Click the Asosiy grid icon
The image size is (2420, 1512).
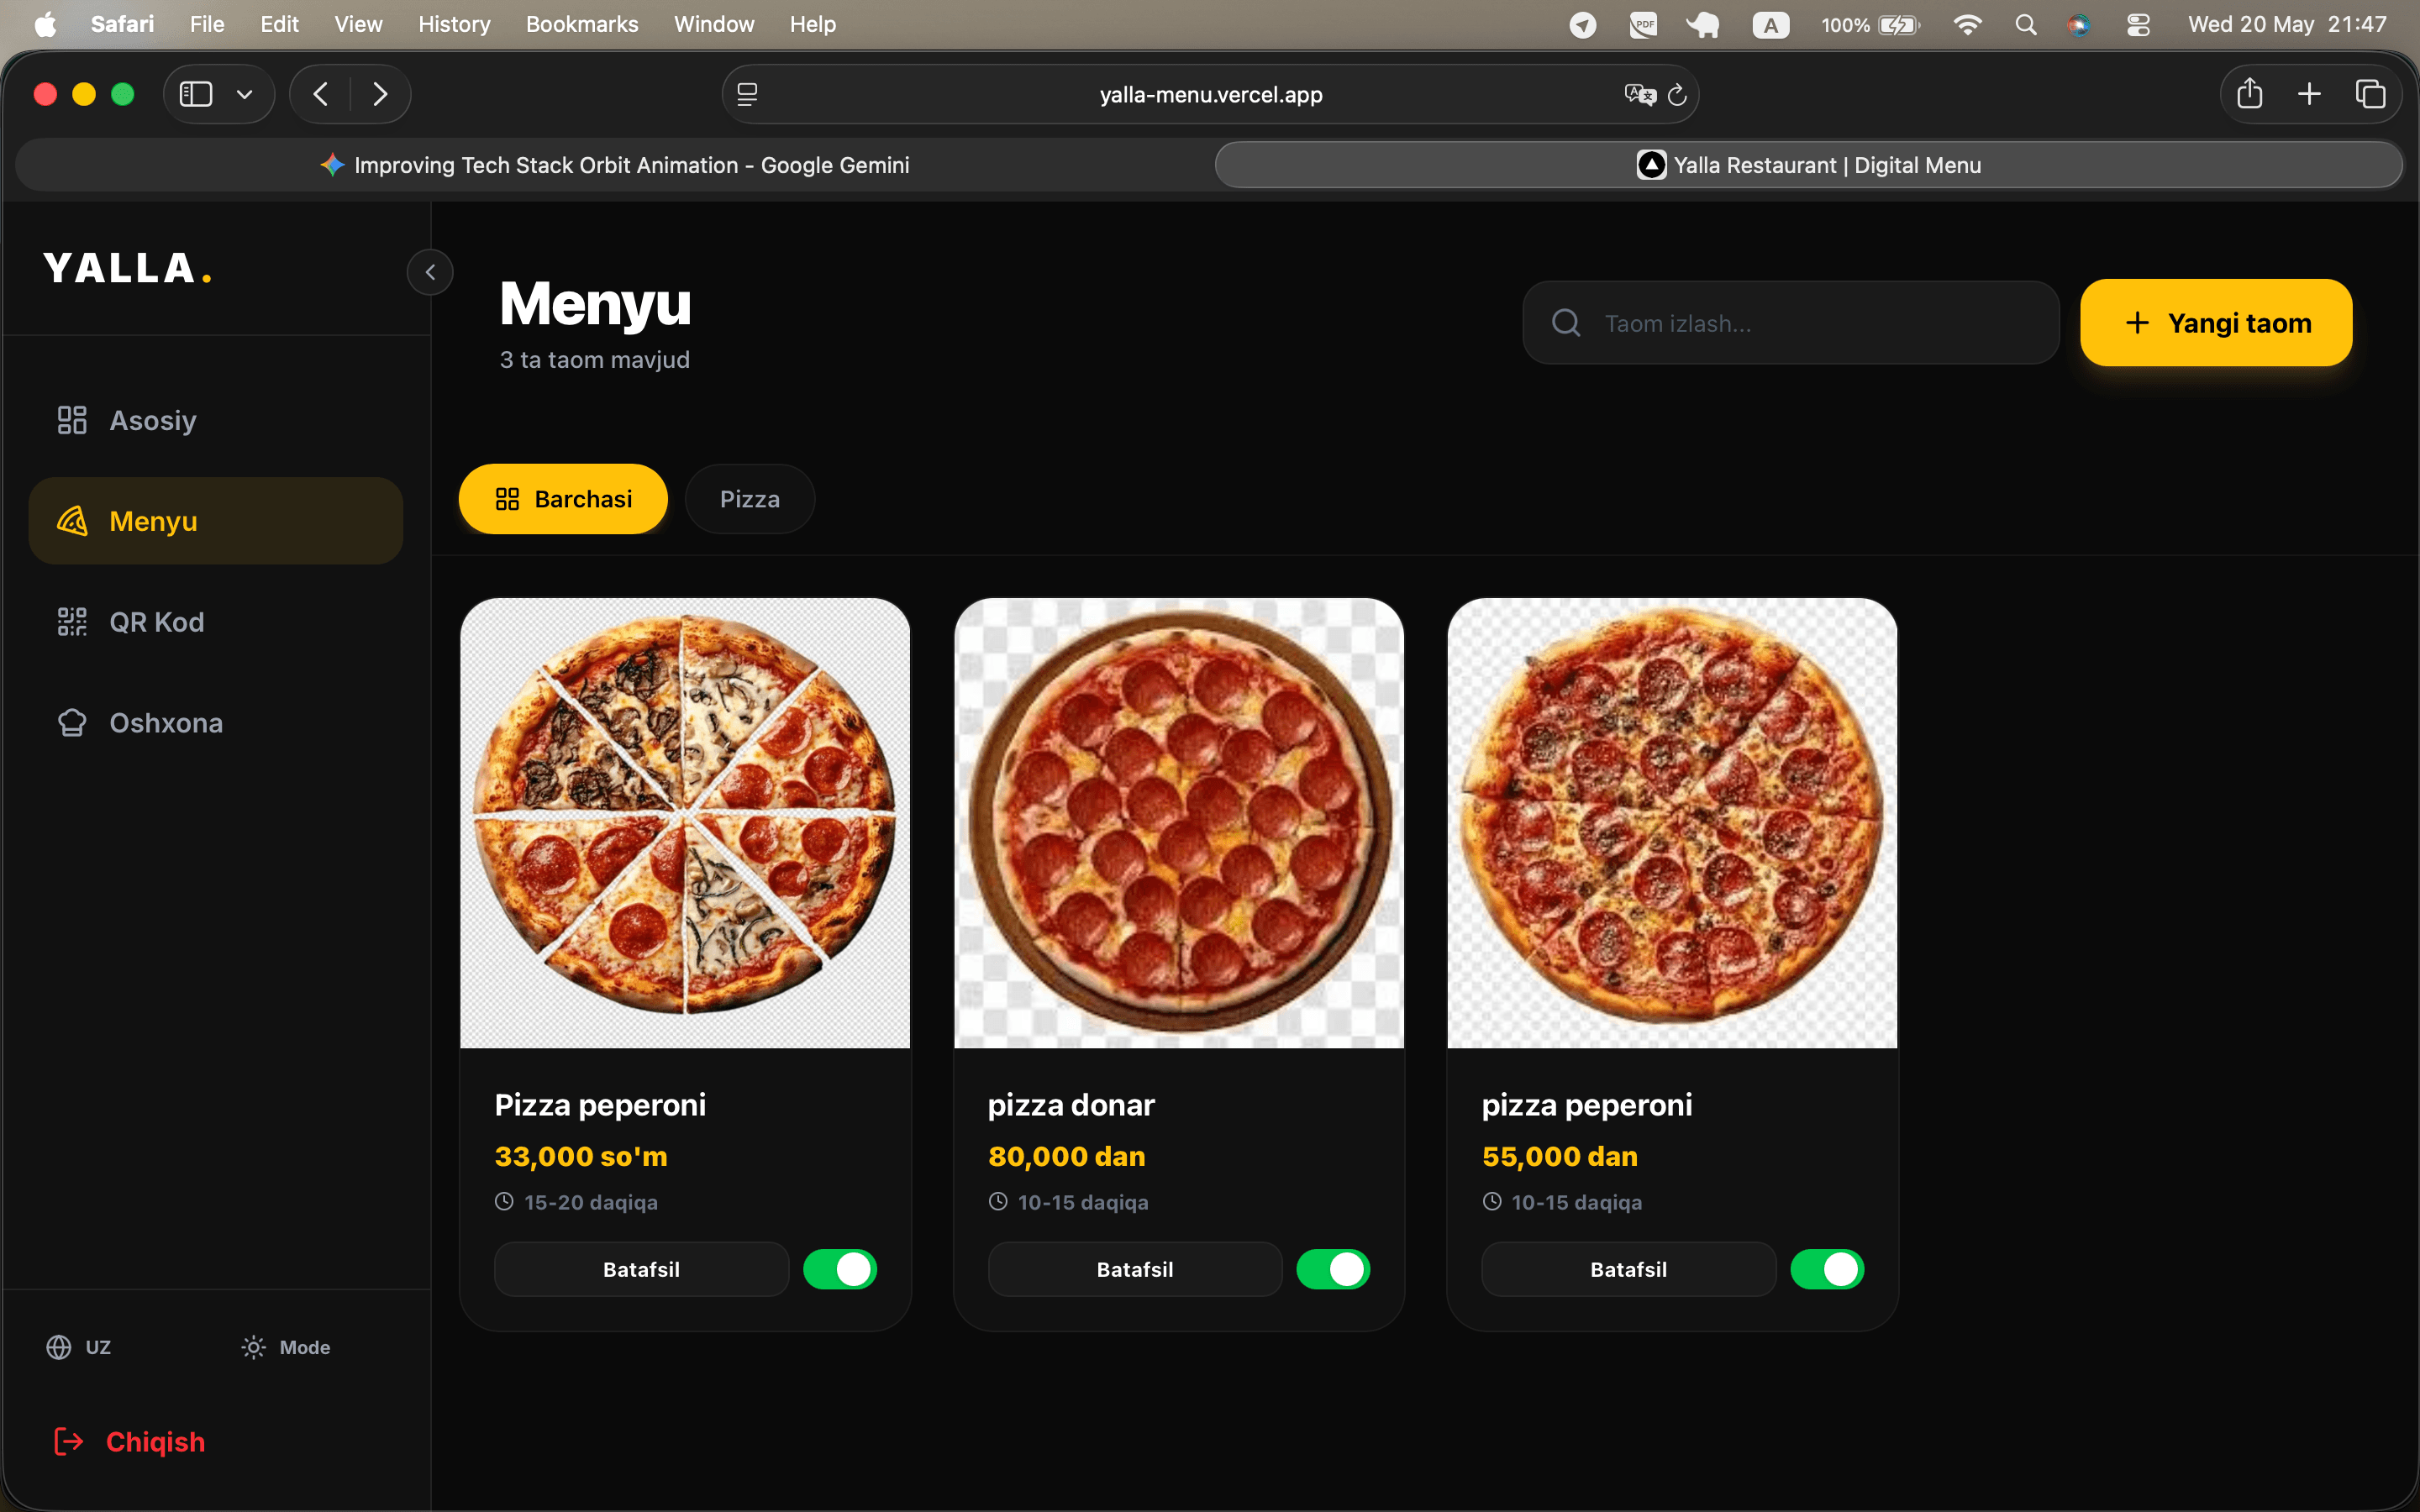pos(72,420)
